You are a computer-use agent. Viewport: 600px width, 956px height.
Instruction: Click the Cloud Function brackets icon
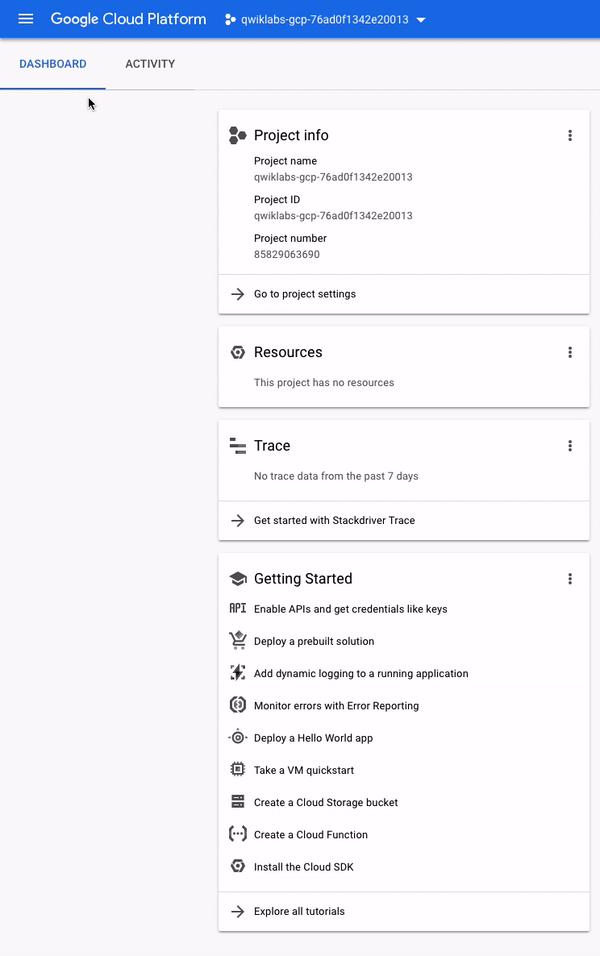(237, 834)
